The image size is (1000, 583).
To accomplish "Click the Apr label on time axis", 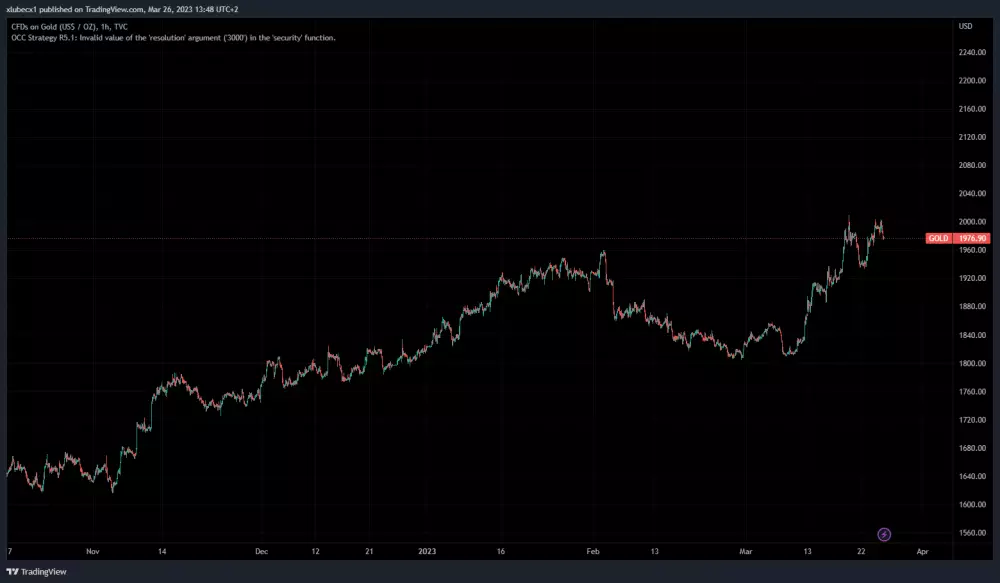I will click(922, 551).
